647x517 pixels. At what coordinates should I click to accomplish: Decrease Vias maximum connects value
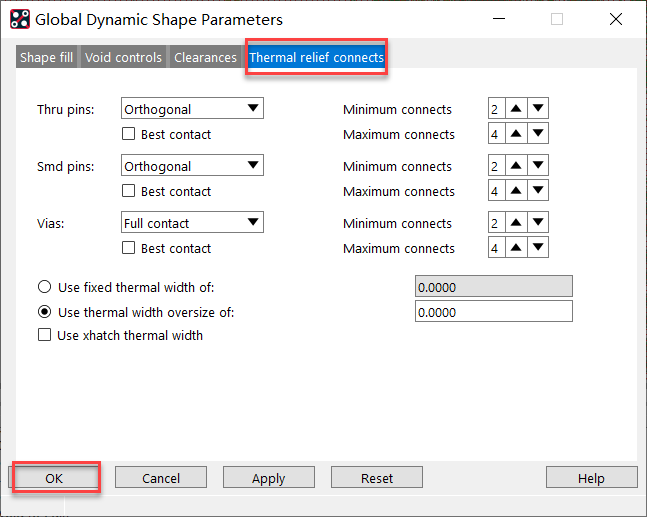coord(539,248)
